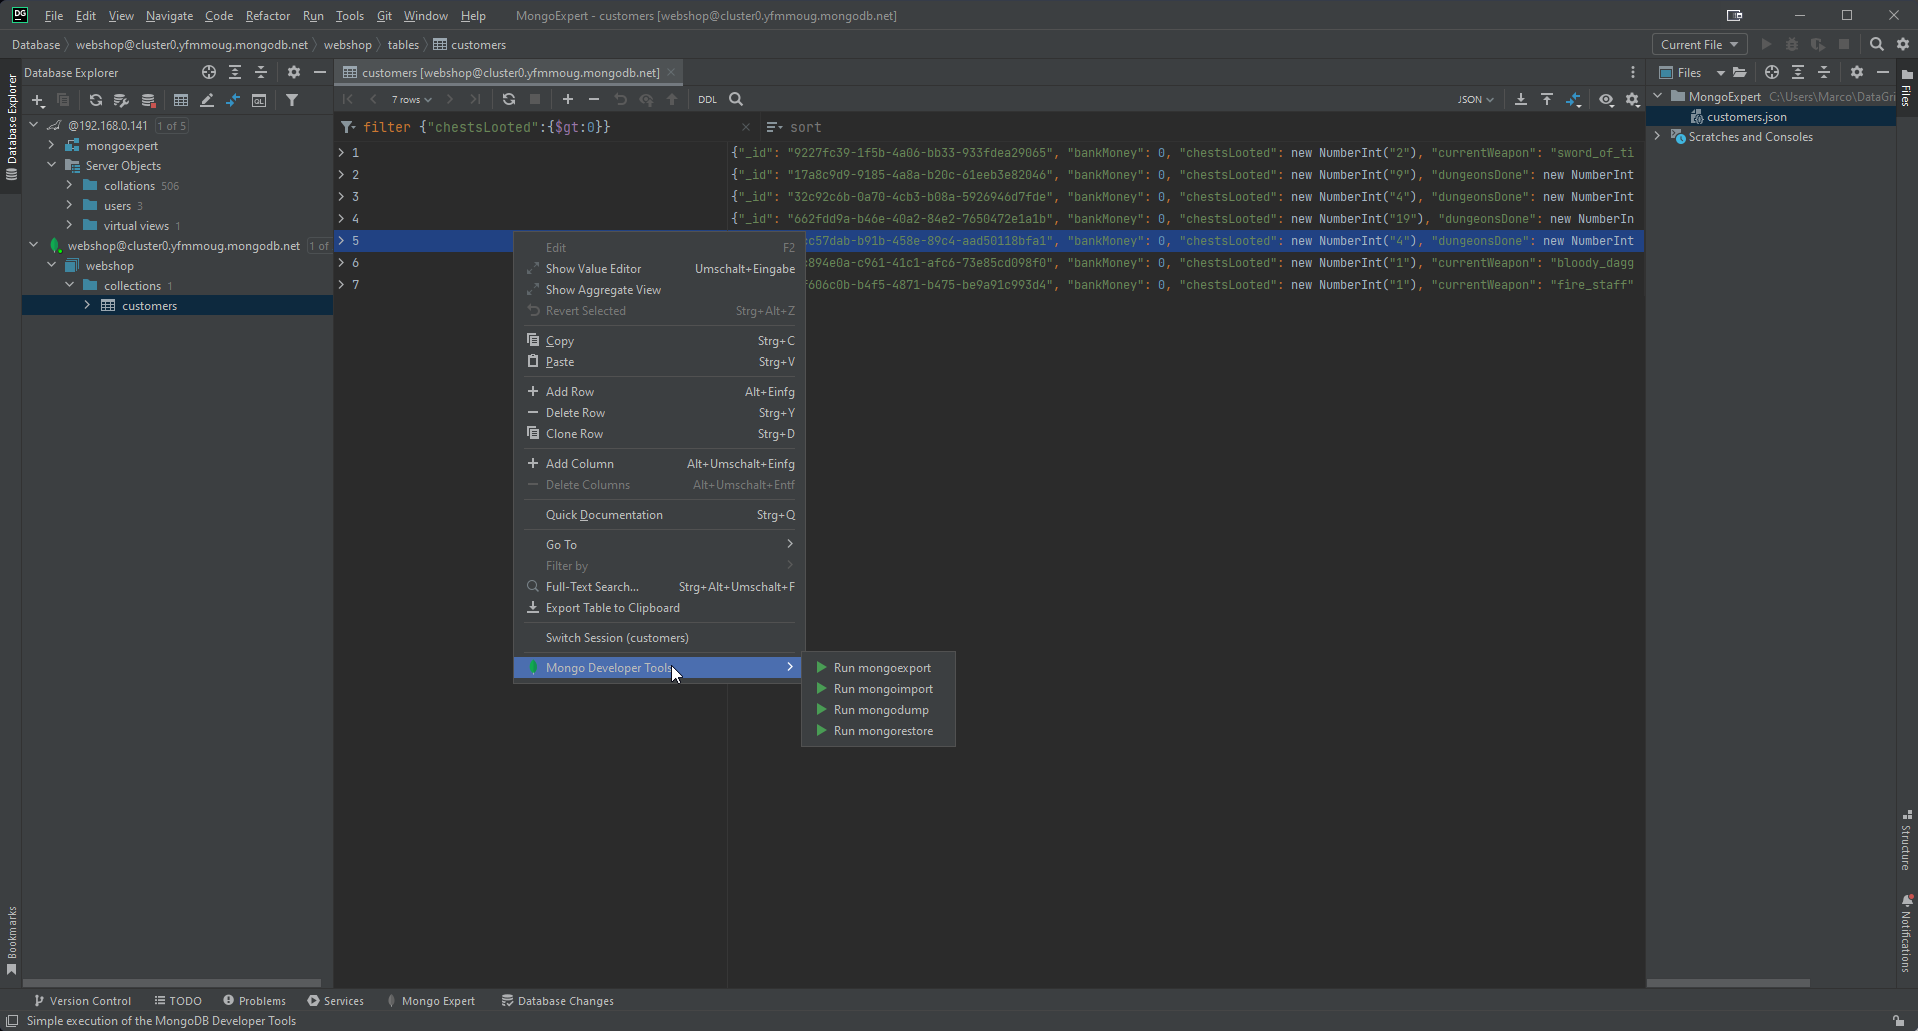The height and width of the screenshot is (1031, 1918).
Task: Select Show Value Editor from context menu
Action: [x=660, y=268]
